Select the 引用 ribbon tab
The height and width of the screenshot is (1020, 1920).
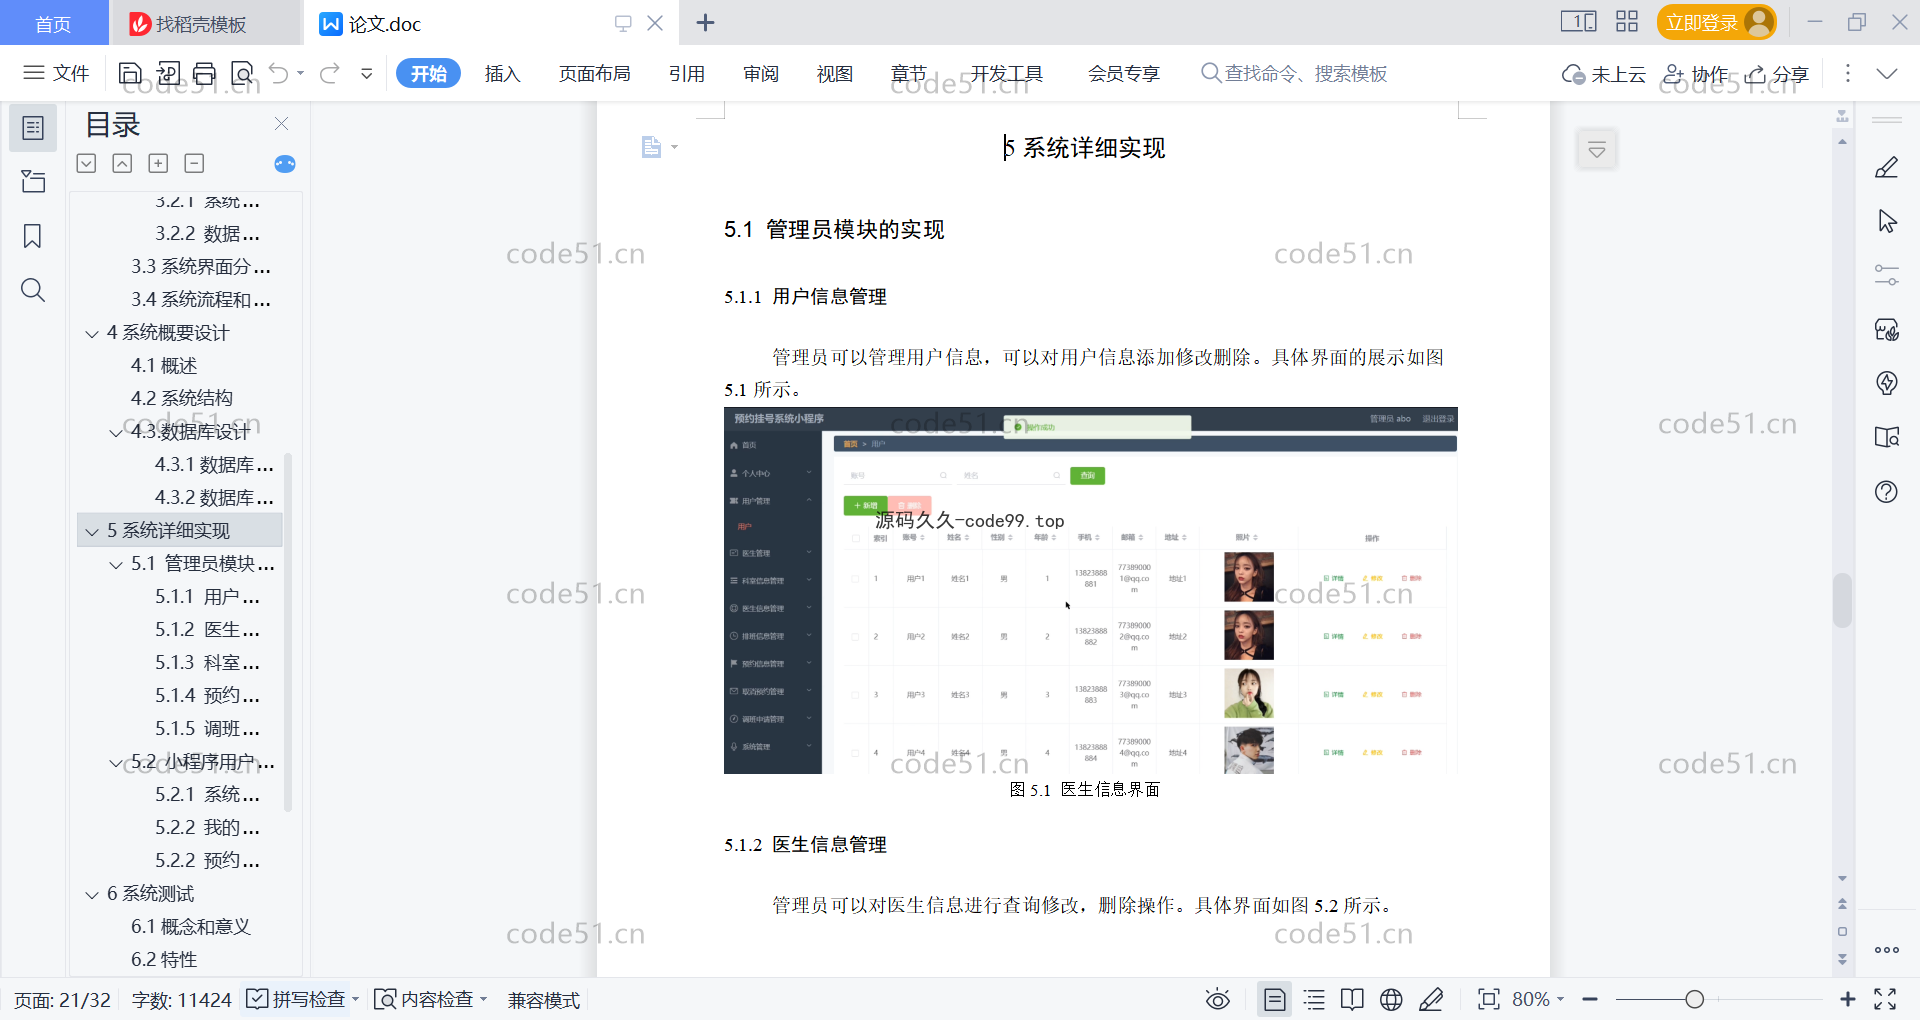click(x=686, y=73)
